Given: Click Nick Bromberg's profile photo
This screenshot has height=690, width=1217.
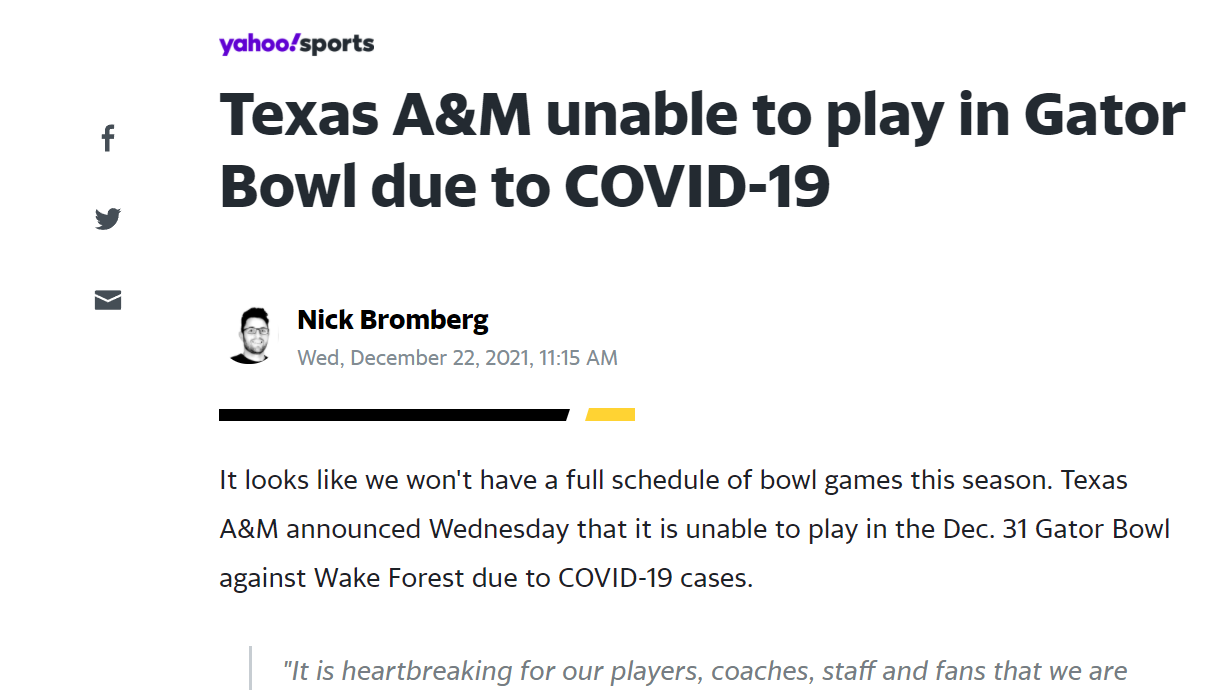Looking at the screenshot, I should coord(248,336).
